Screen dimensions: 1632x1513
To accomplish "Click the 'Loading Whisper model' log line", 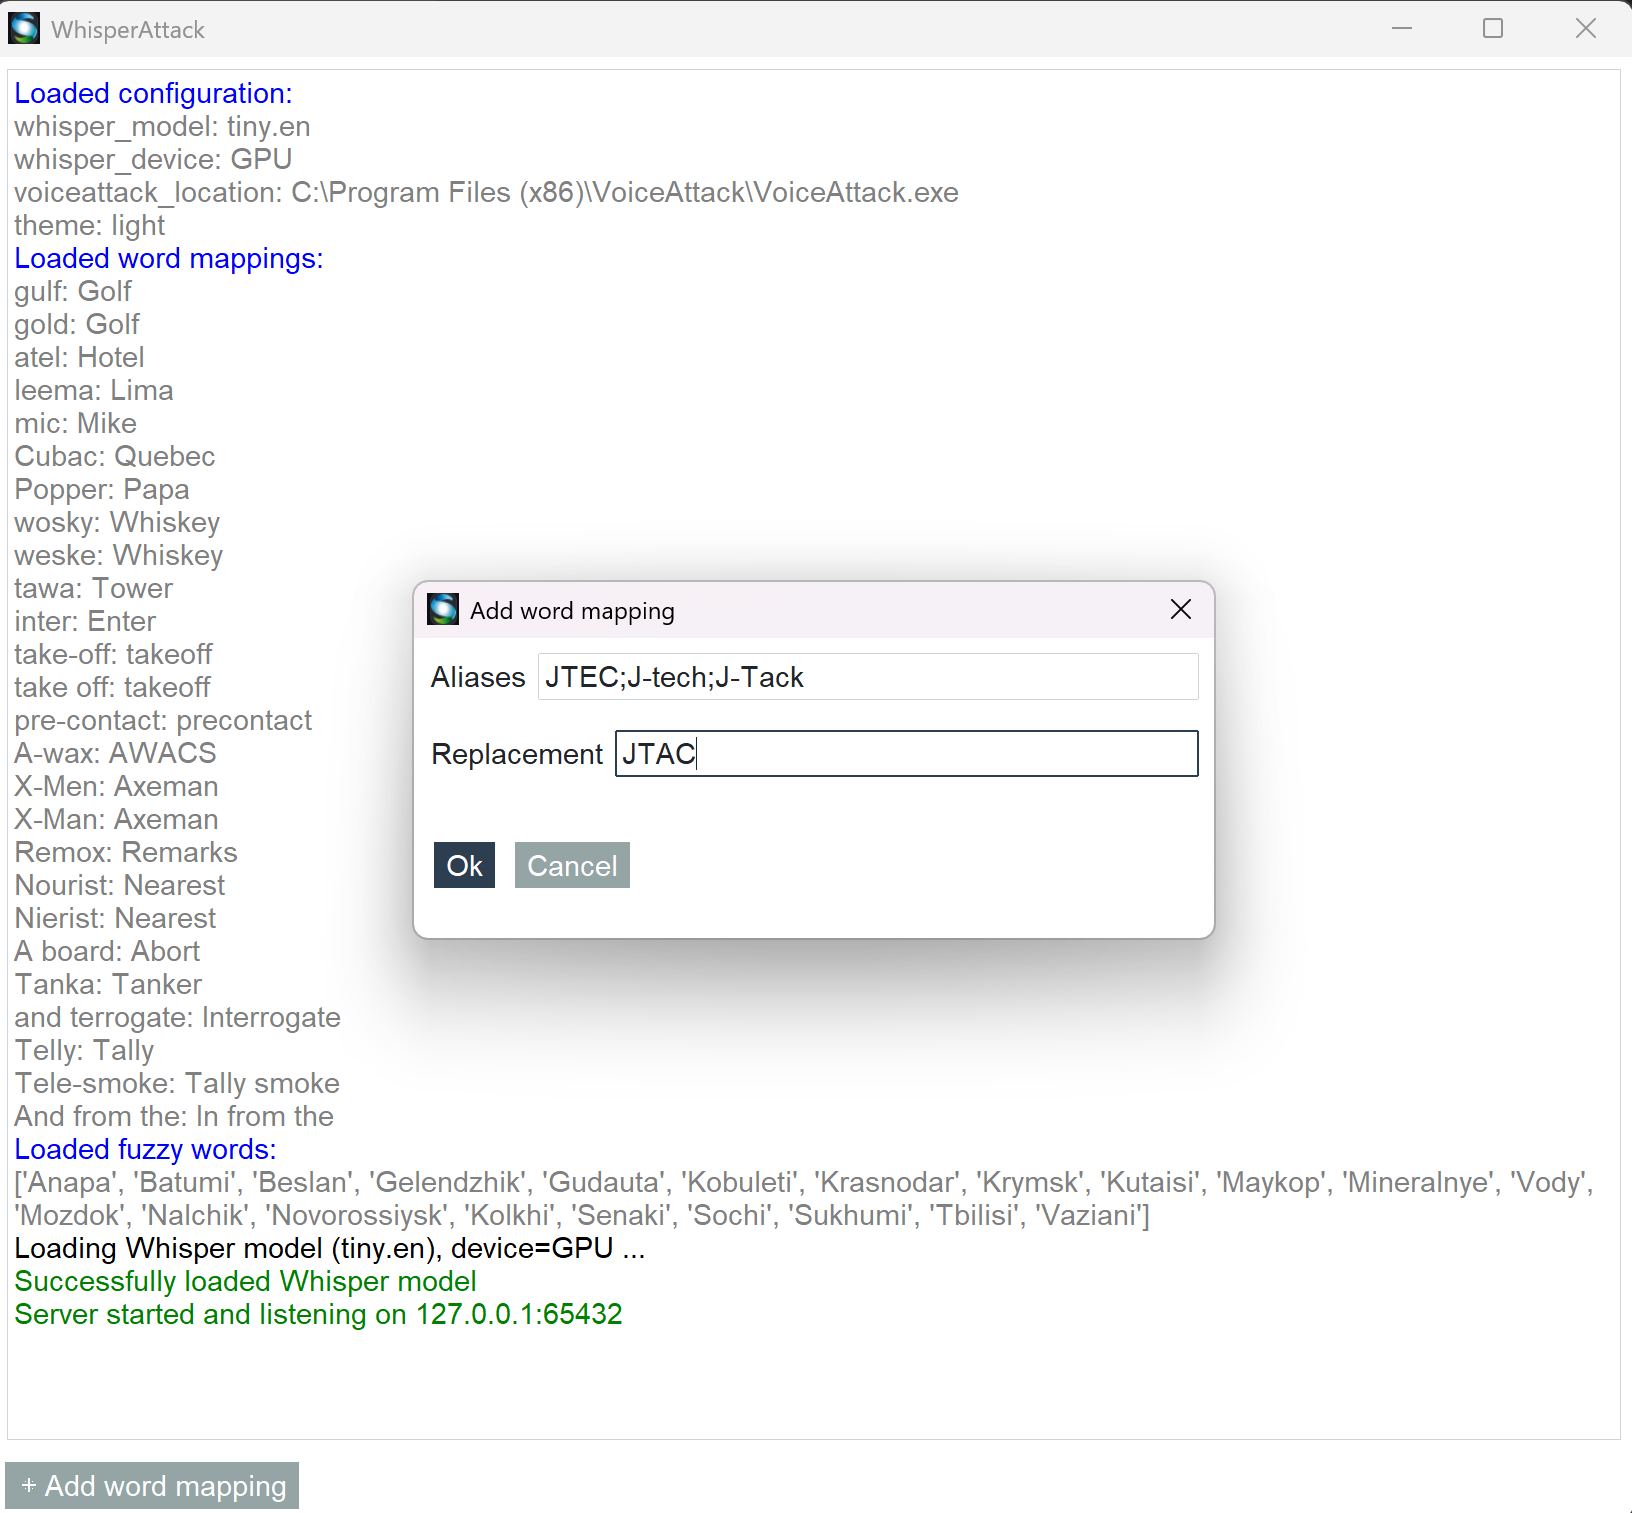I will point(330,1248).
